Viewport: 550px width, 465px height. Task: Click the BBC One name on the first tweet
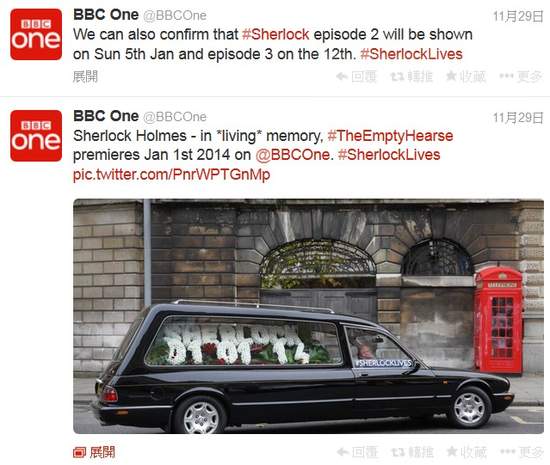tap(106, 15)
